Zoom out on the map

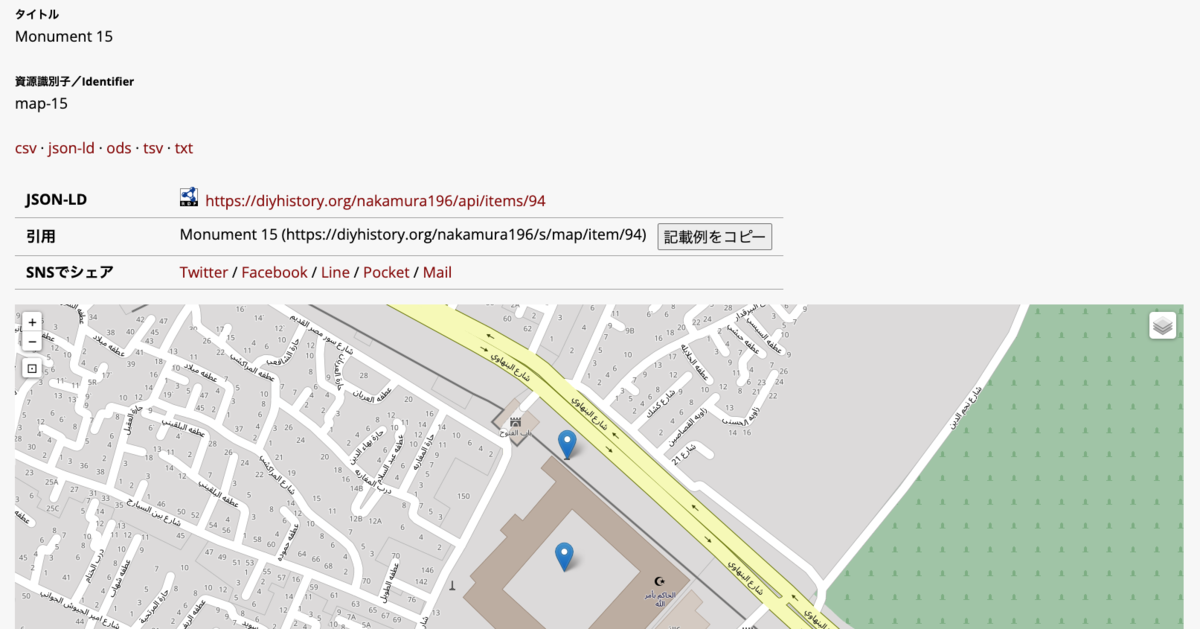click(x=31, y=341)
